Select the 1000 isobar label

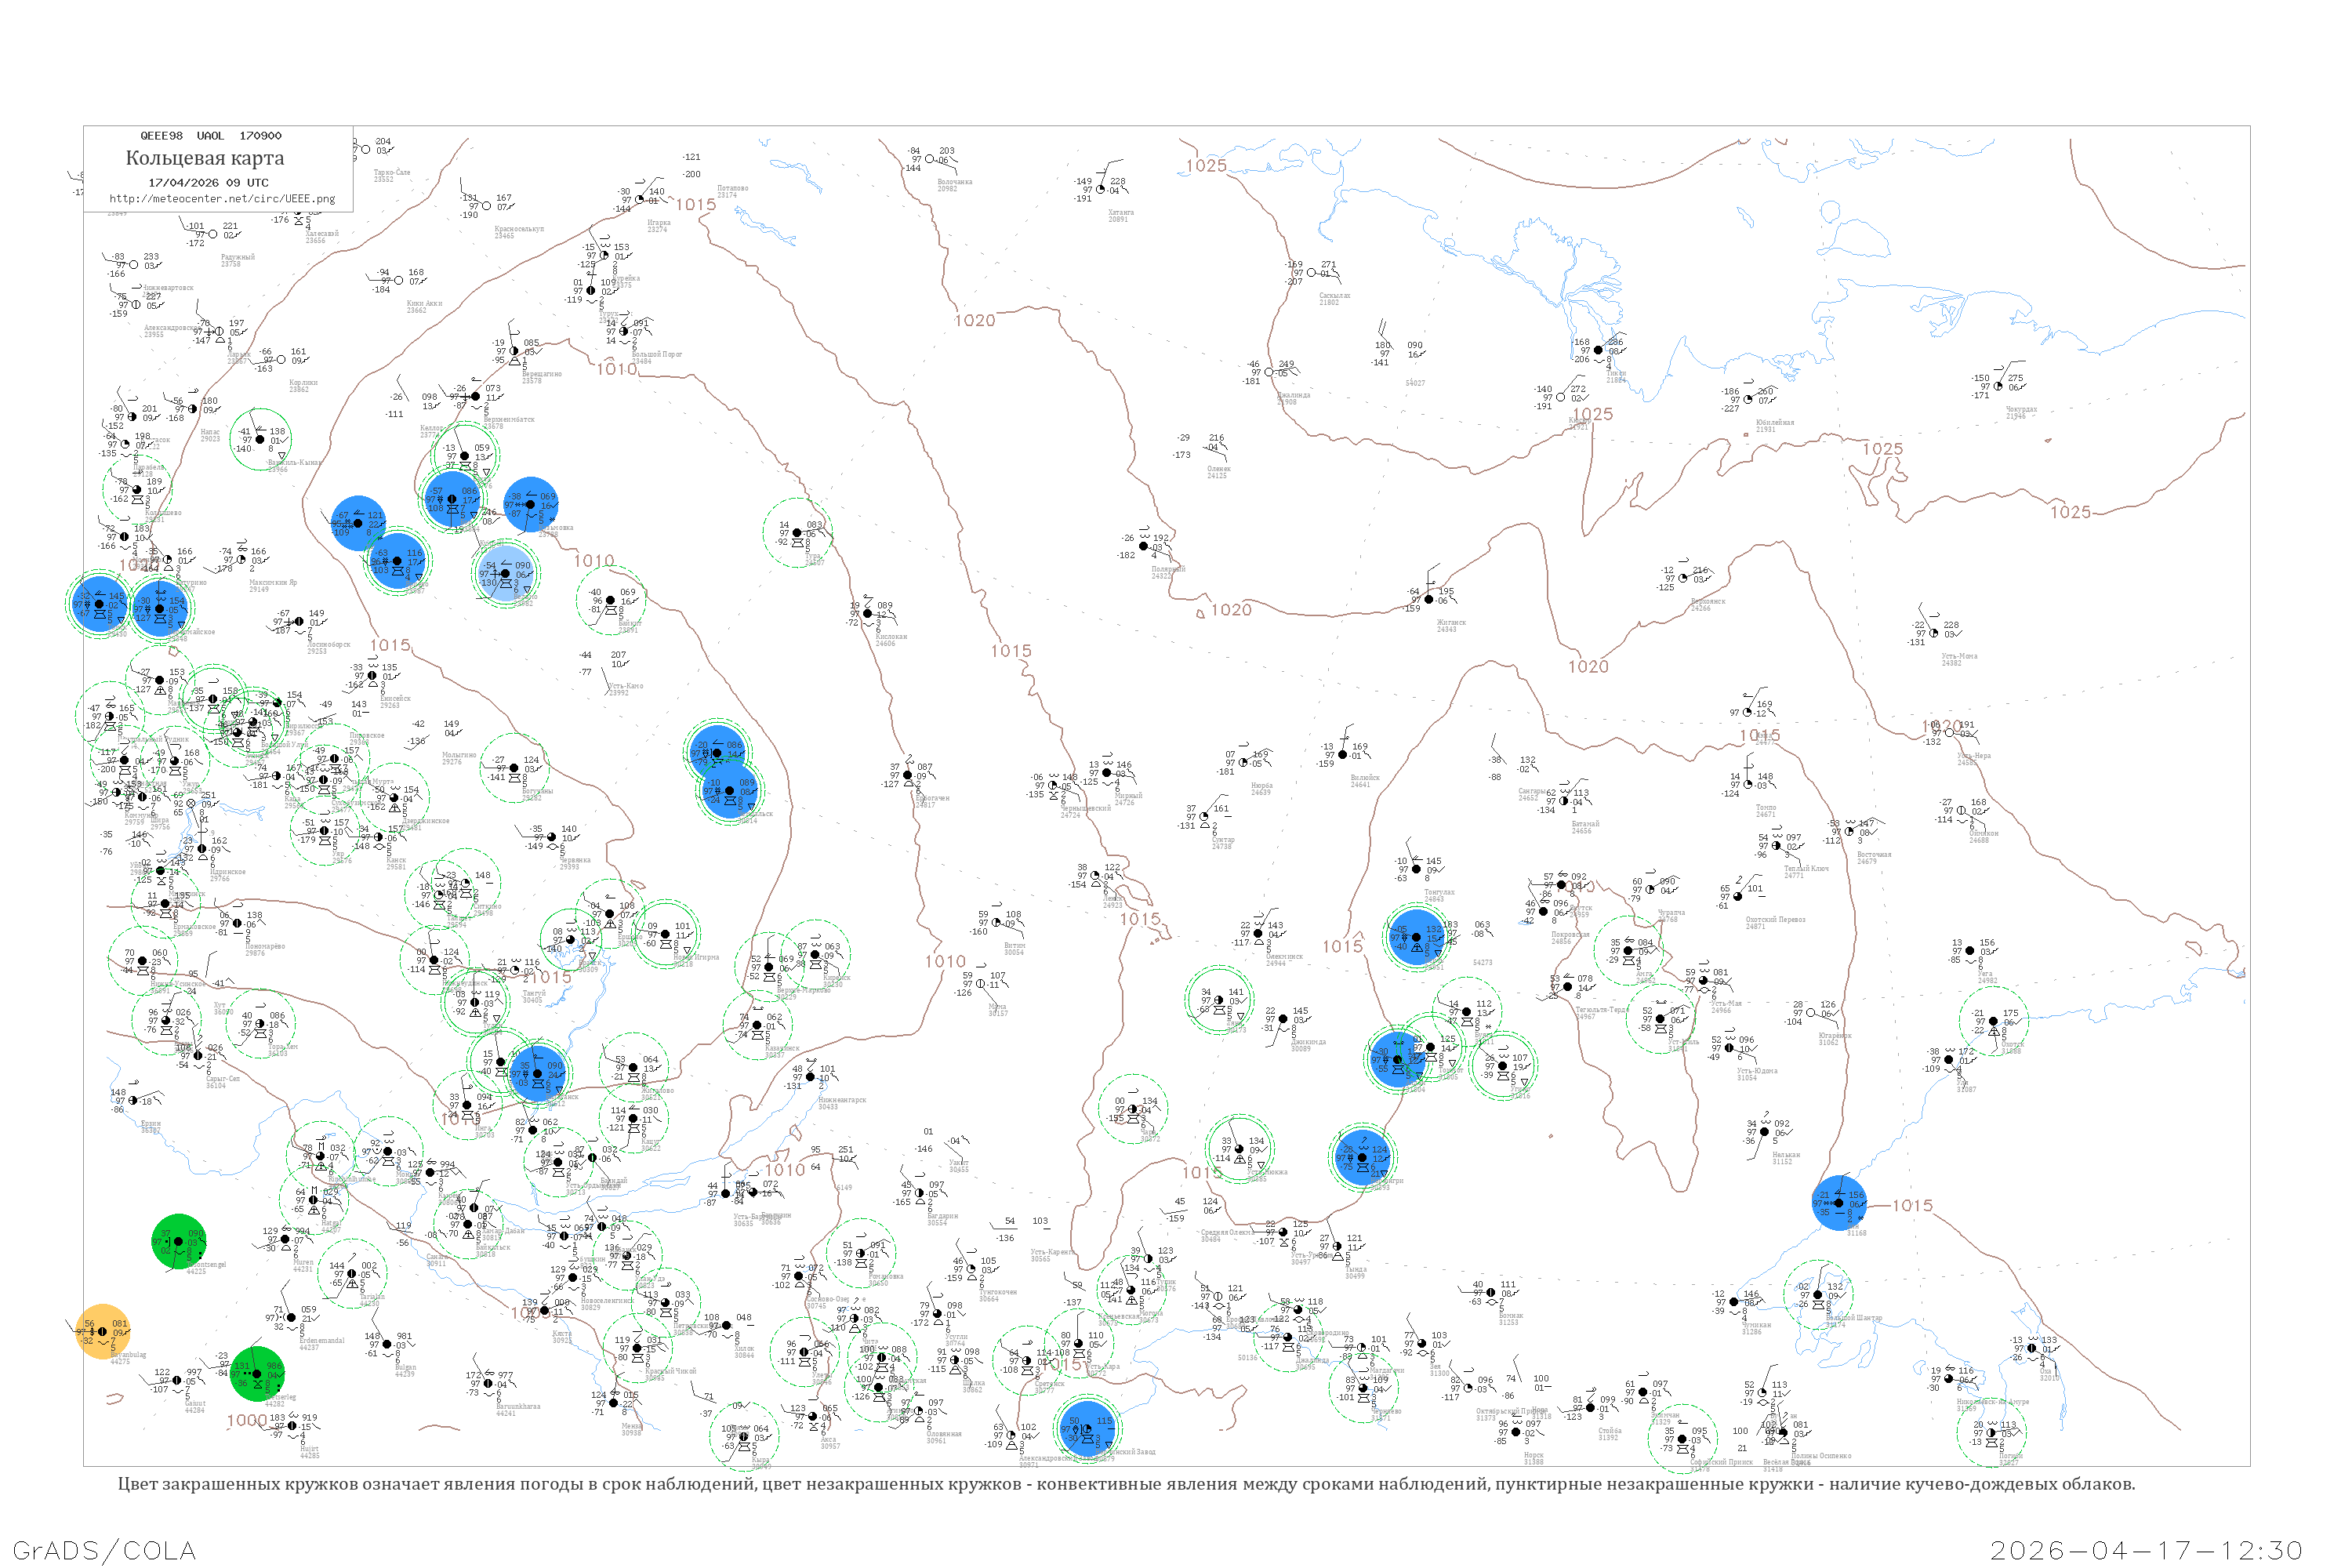tap(246, 1420)
